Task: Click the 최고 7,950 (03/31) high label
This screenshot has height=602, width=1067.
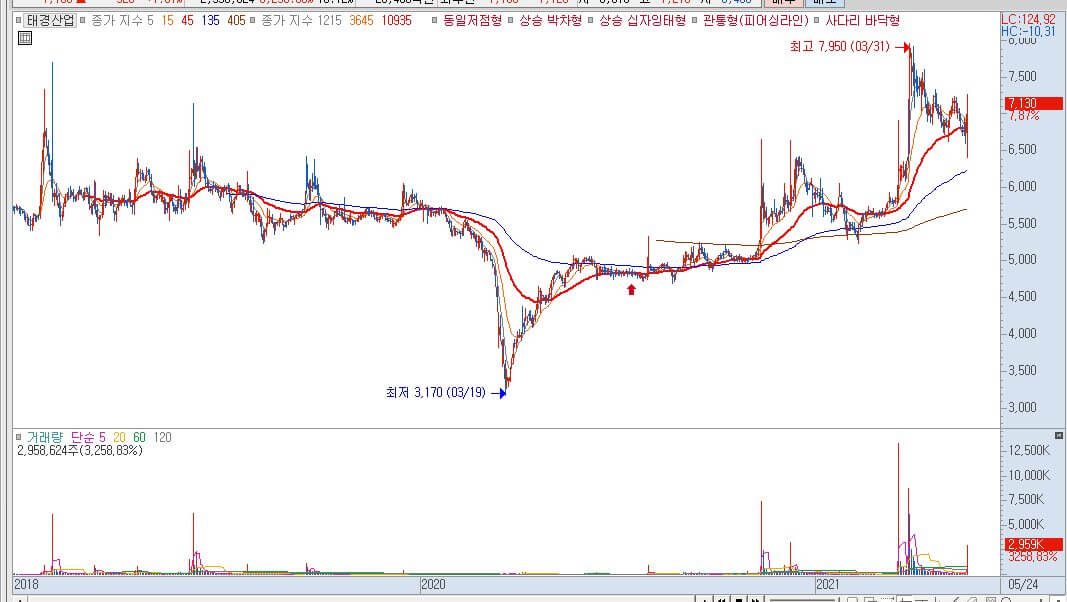Action: click(x=839, y=47)
